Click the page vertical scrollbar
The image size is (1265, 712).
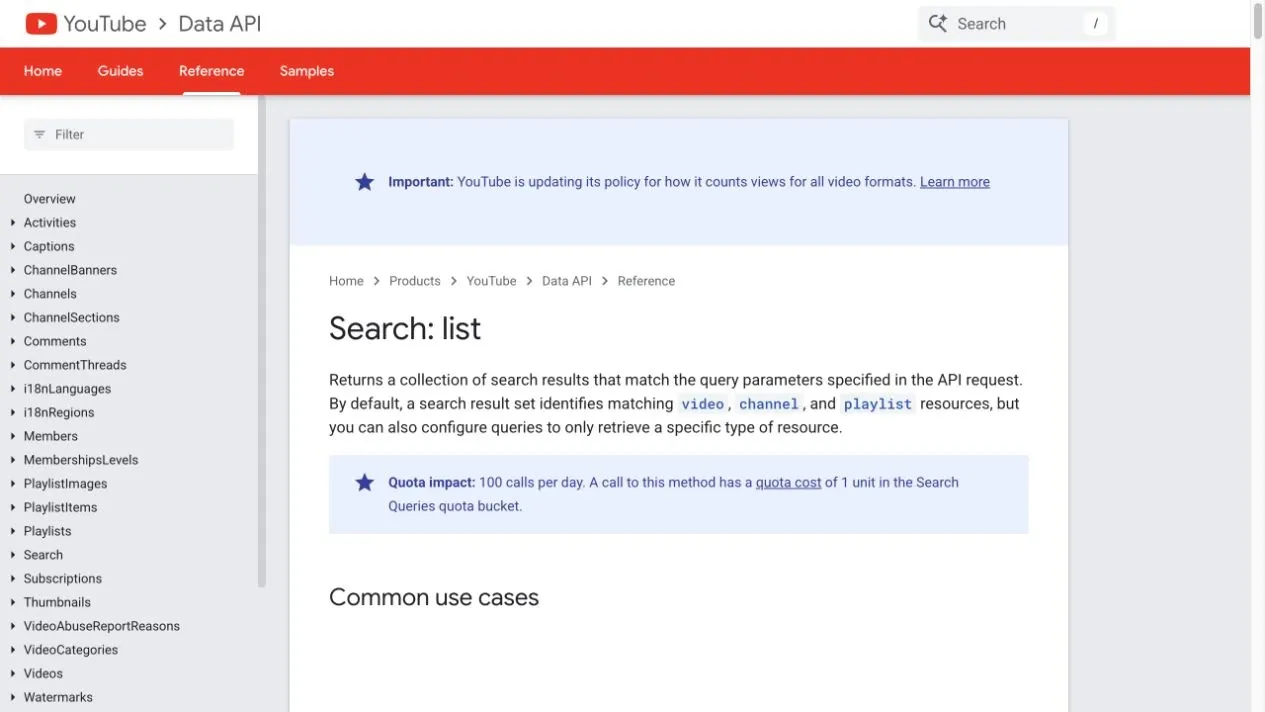1258,20
